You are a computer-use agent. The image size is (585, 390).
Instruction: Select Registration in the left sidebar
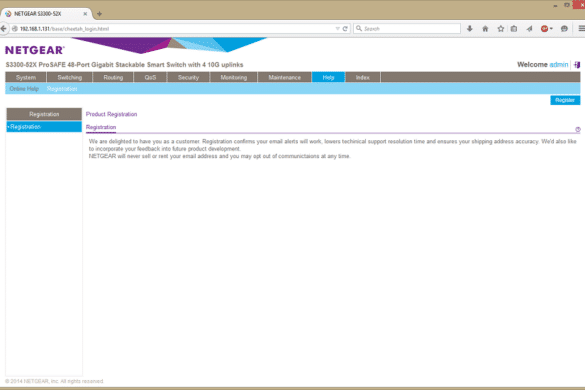pyautogui.click(x=44, y=127)
